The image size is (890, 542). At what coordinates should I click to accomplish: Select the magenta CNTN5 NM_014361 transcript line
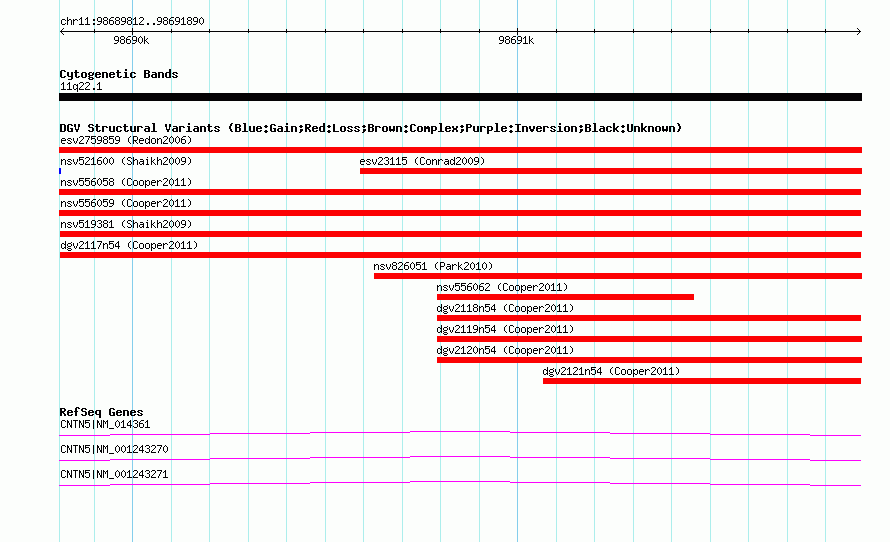click(x=460, y=434)
